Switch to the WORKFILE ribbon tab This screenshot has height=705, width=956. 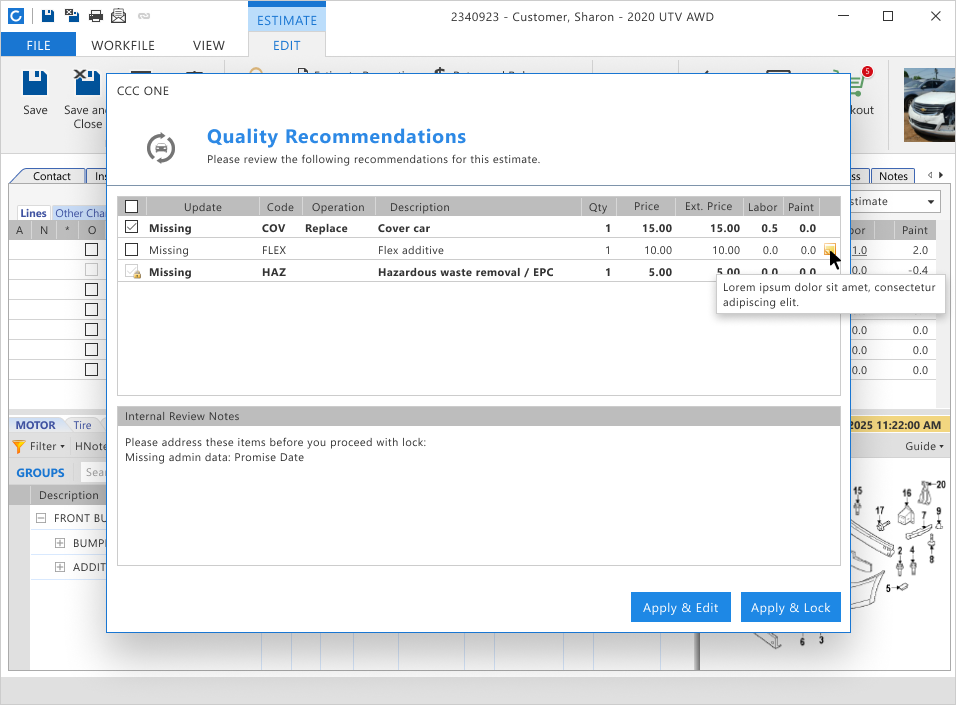[123, 45]
